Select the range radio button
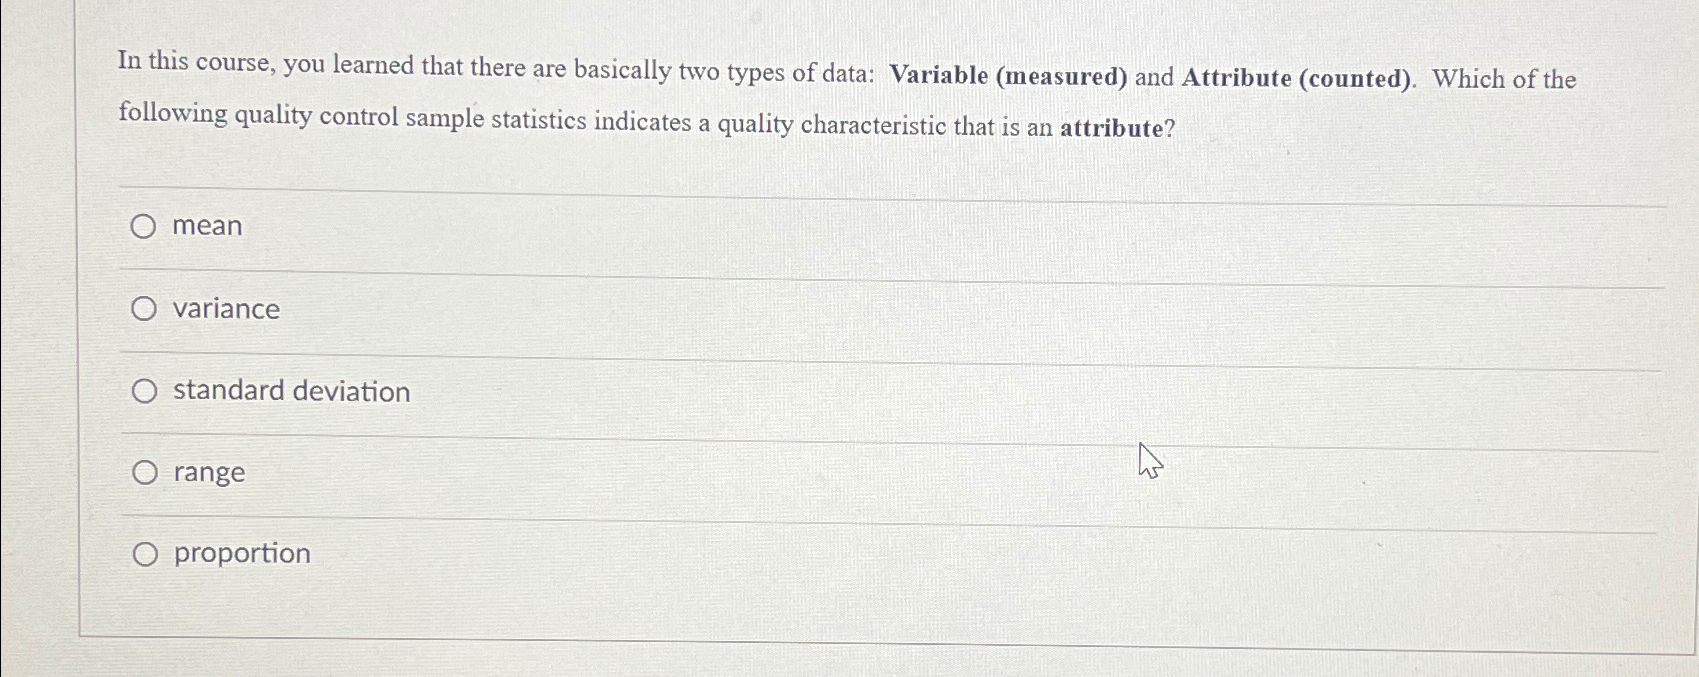 [145, 471]
